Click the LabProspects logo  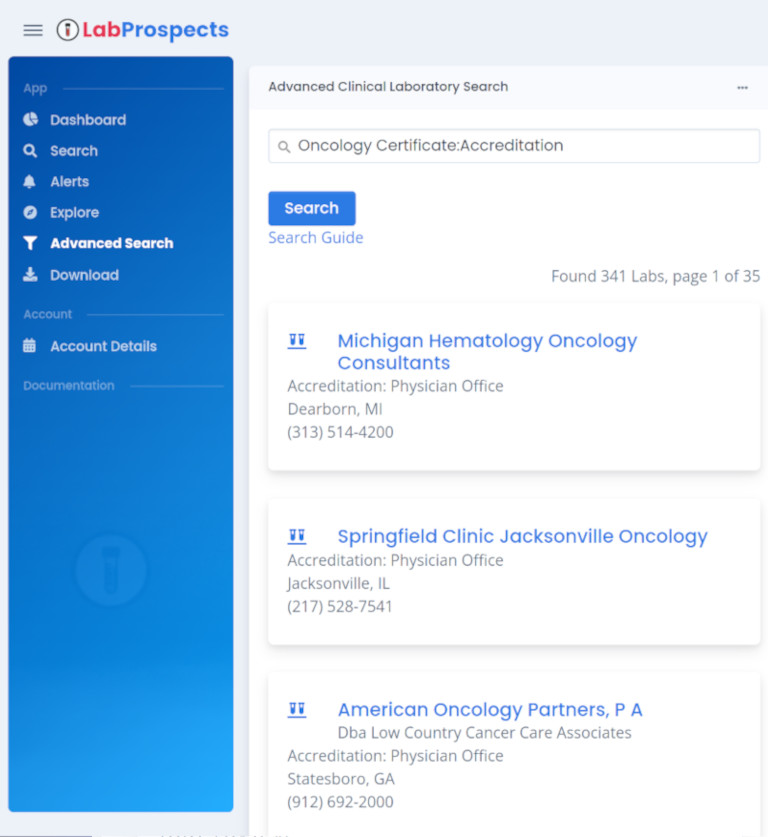click(x=142, y=30)
